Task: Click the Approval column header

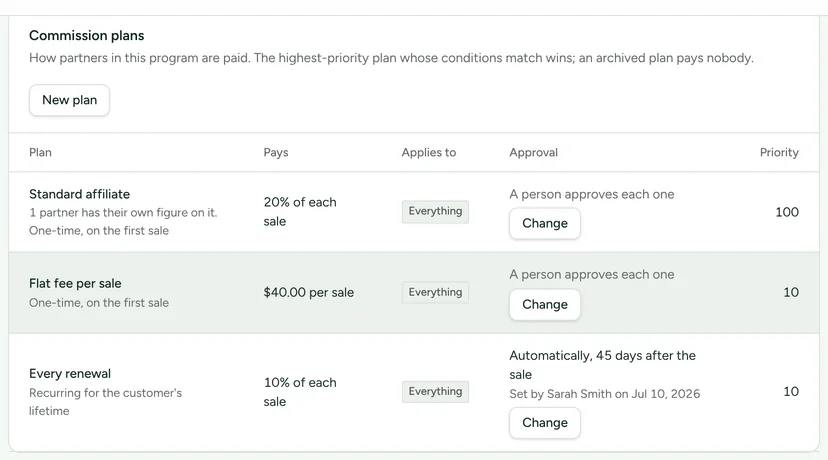Action: click(x=533, y=153)
